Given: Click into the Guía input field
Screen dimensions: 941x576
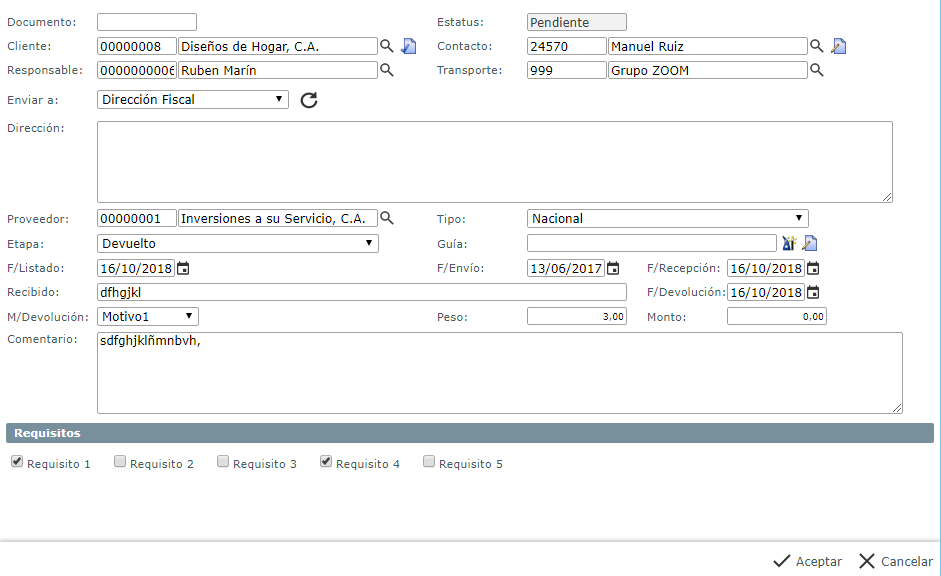Looking at the screenshot, I should (x=651, y=243).
